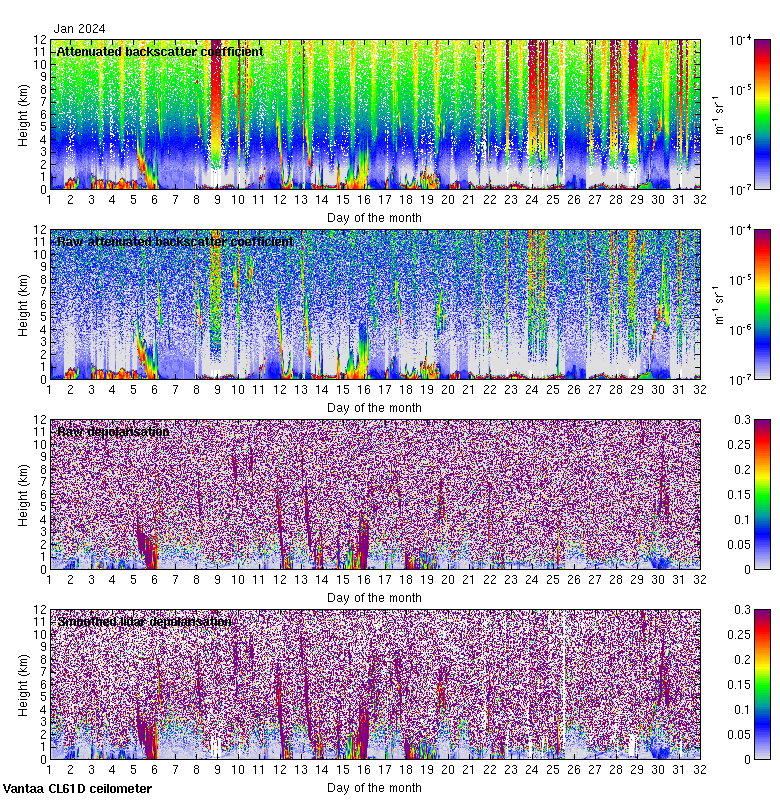
Task: Click the 0.25 tick on smoothed depolarisation colorbar
Action: 738,634
